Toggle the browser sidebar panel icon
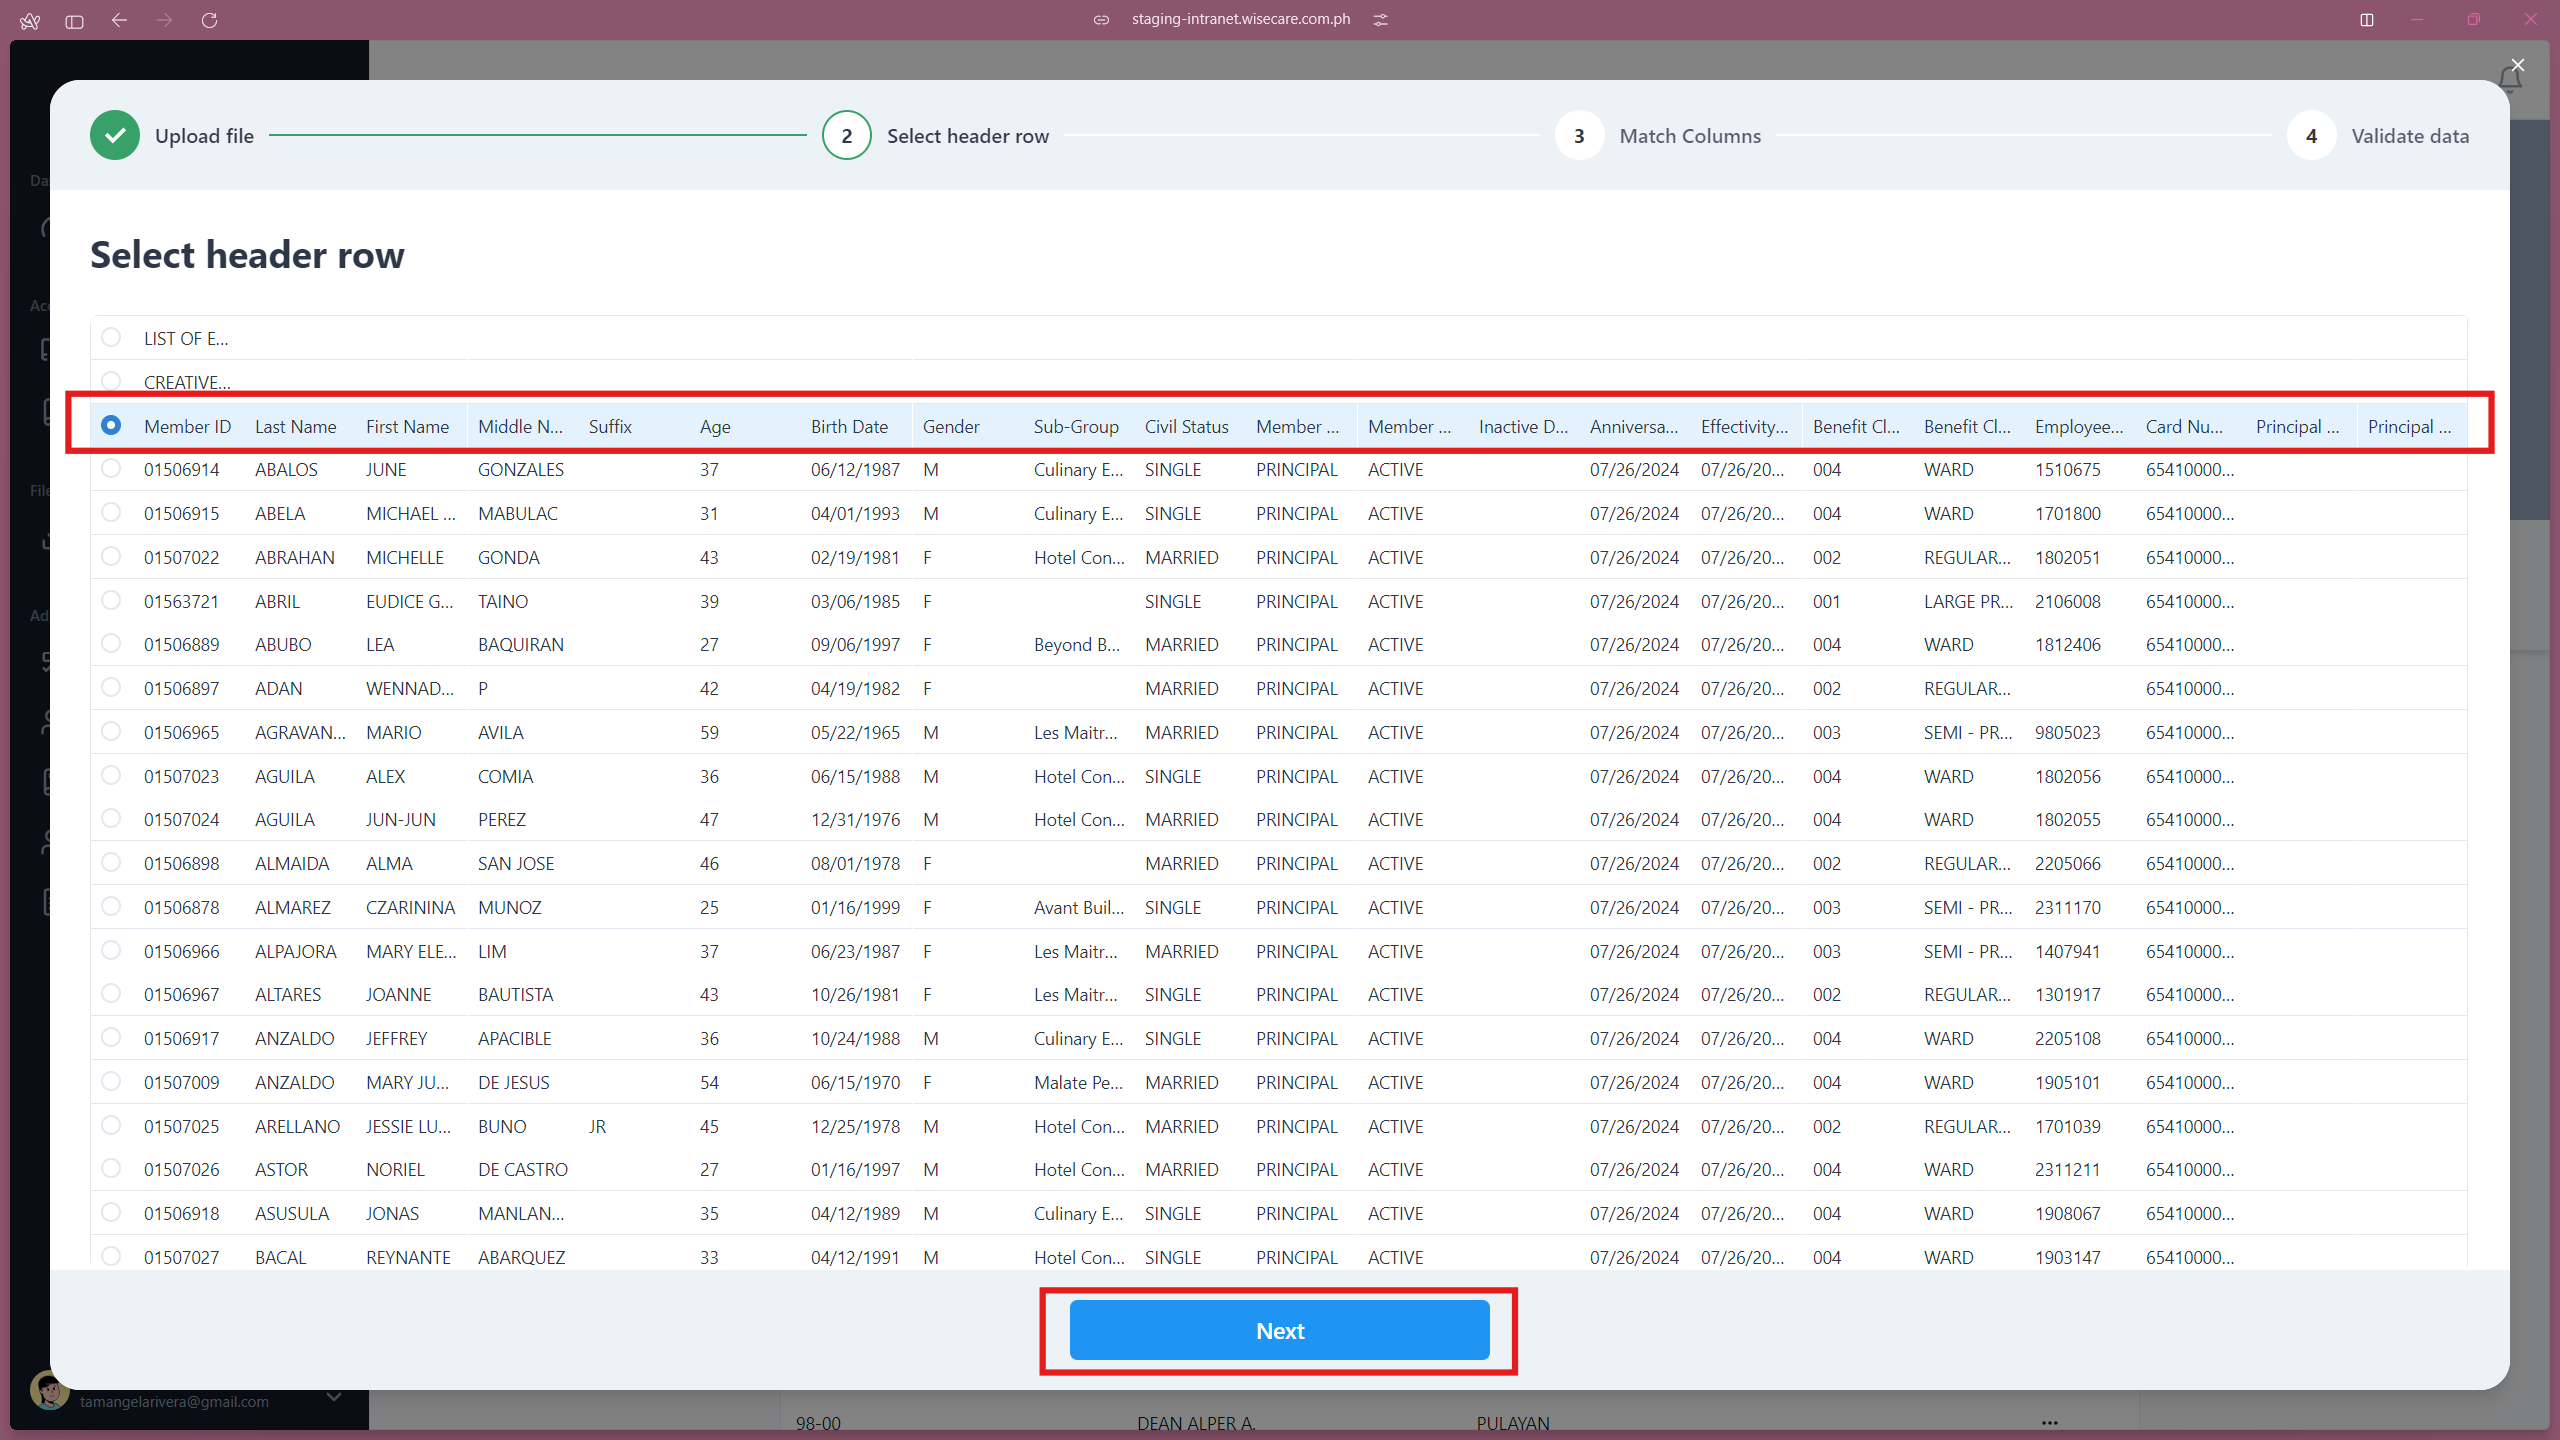Screen dimensions: 2560x1440 (x=73, y=20)
